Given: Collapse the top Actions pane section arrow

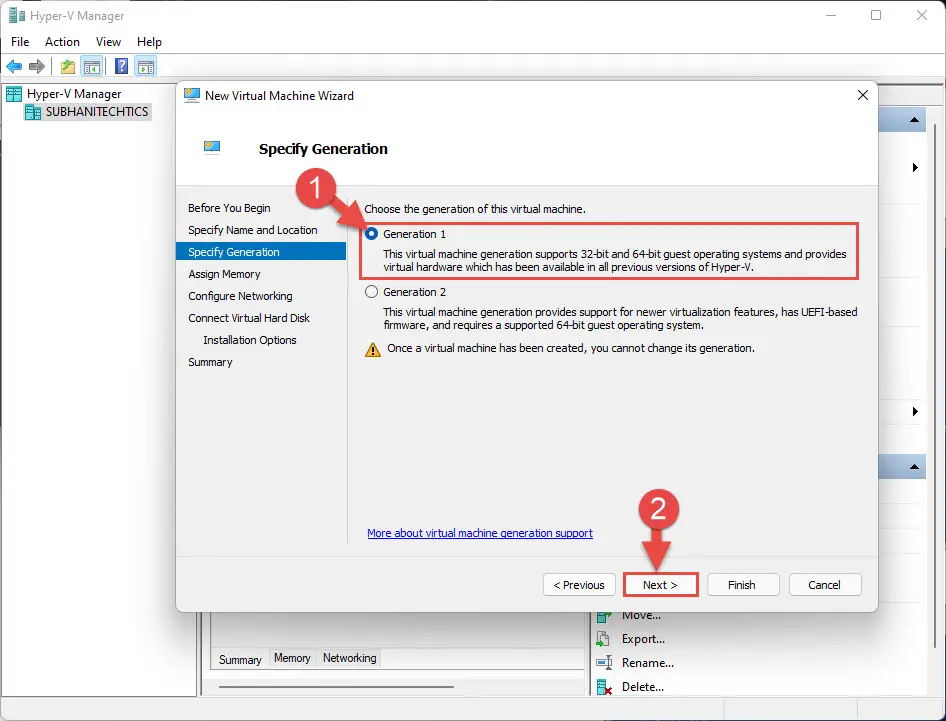Looking at the screenshot, I should pos(915,119).
